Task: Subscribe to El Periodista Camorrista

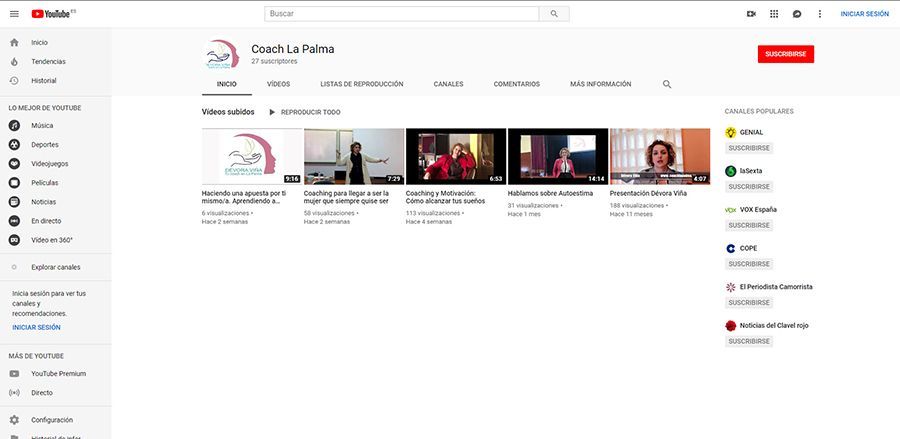Action: (x=748, y=302)
